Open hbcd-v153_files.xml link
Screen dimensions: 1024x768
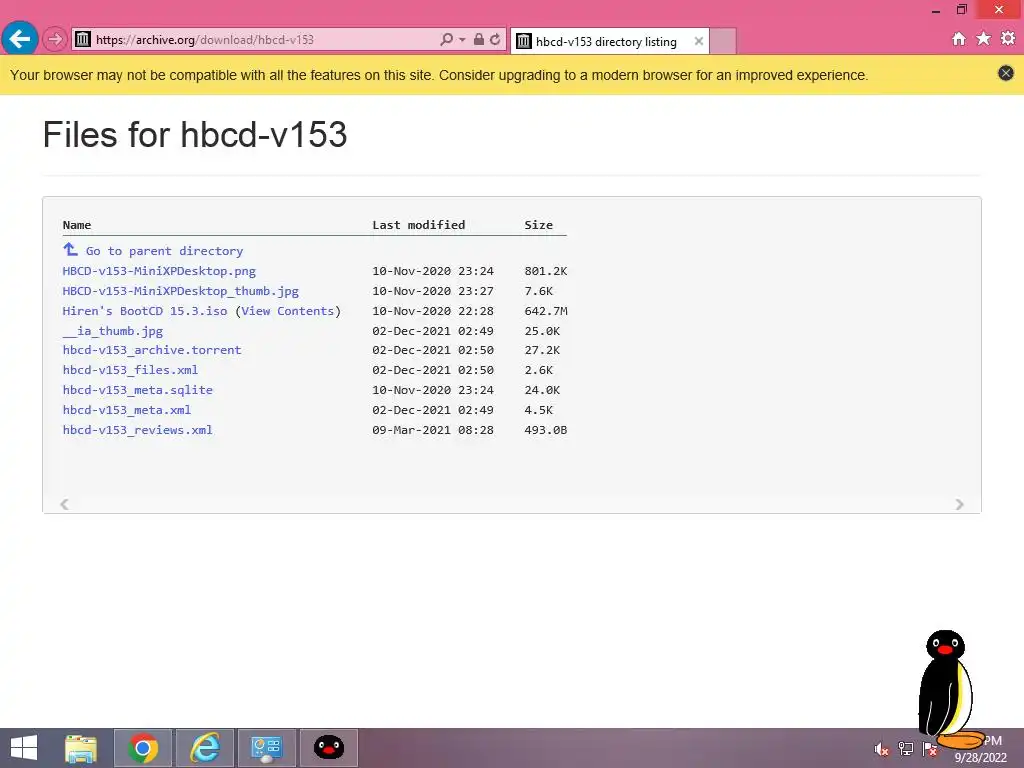pos(130,370)
